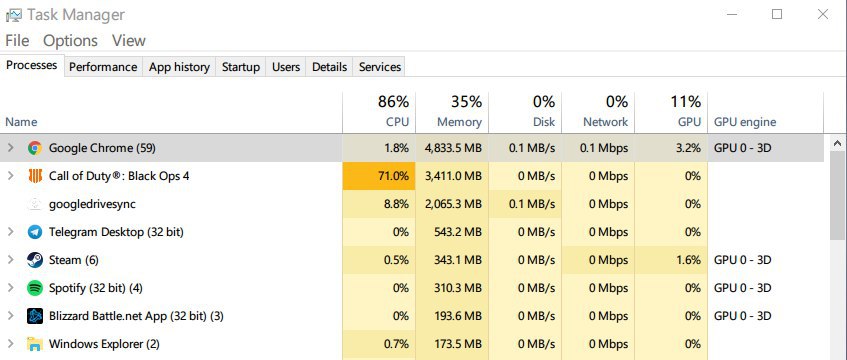Expand the Blizzard Battle.net App group

click(x=10, y=316)
